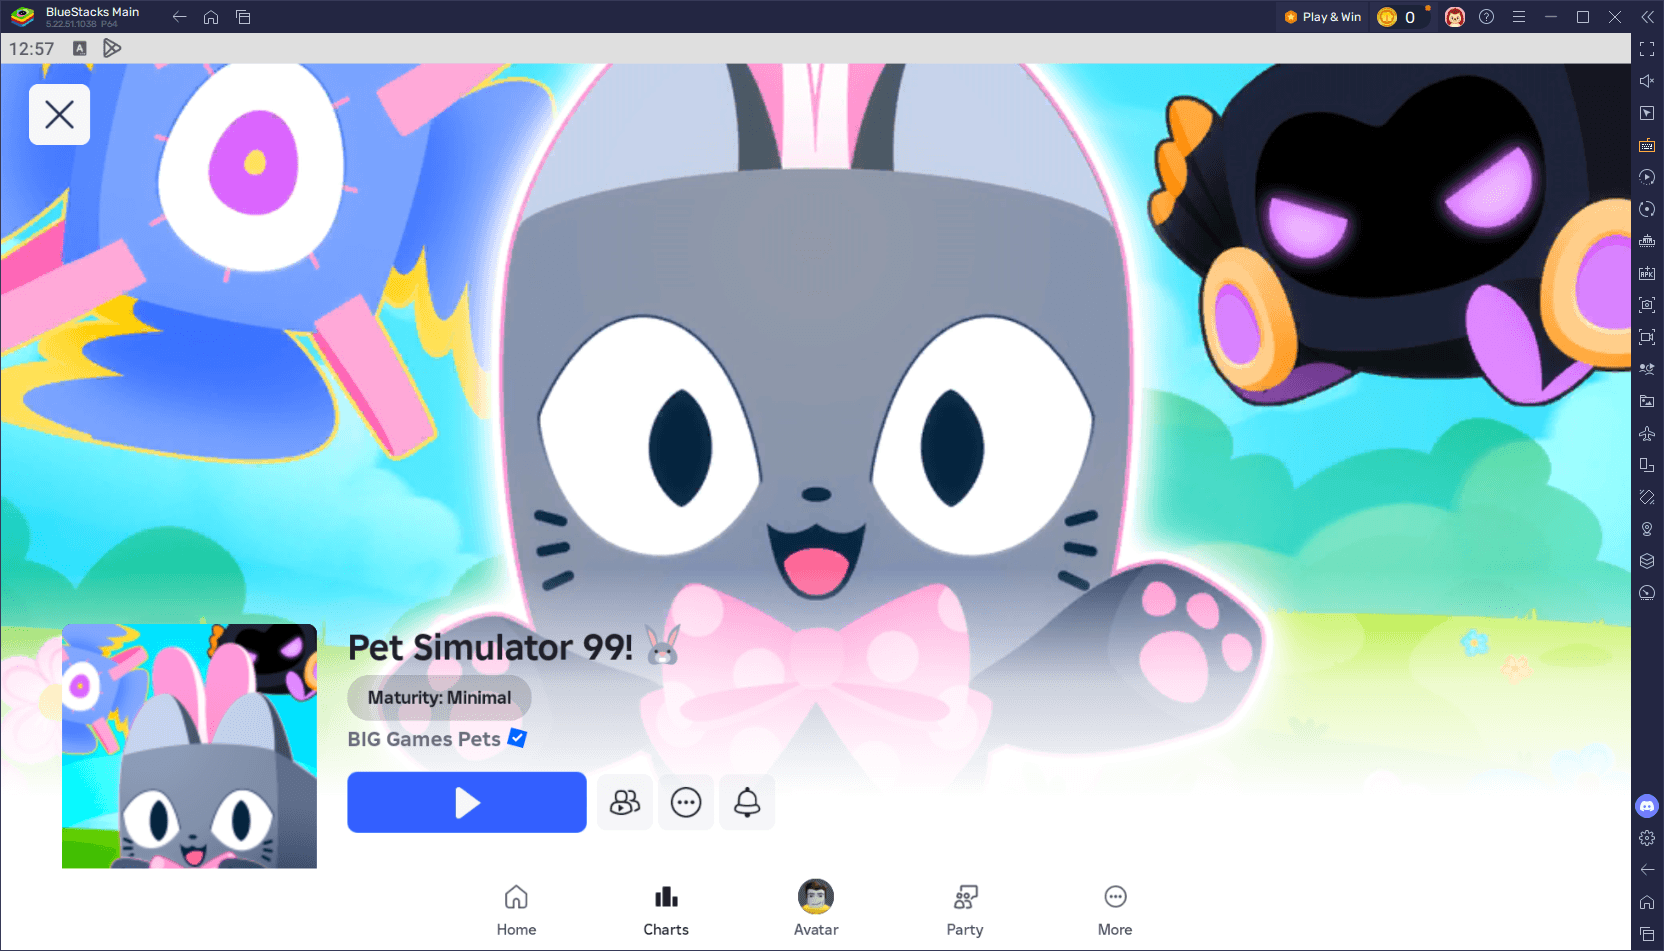Image resolution: width=1664 pixels, height=951 pixels.
Task: Open the BlueStacks account avatar
Action: click(x=1455, y=17)
